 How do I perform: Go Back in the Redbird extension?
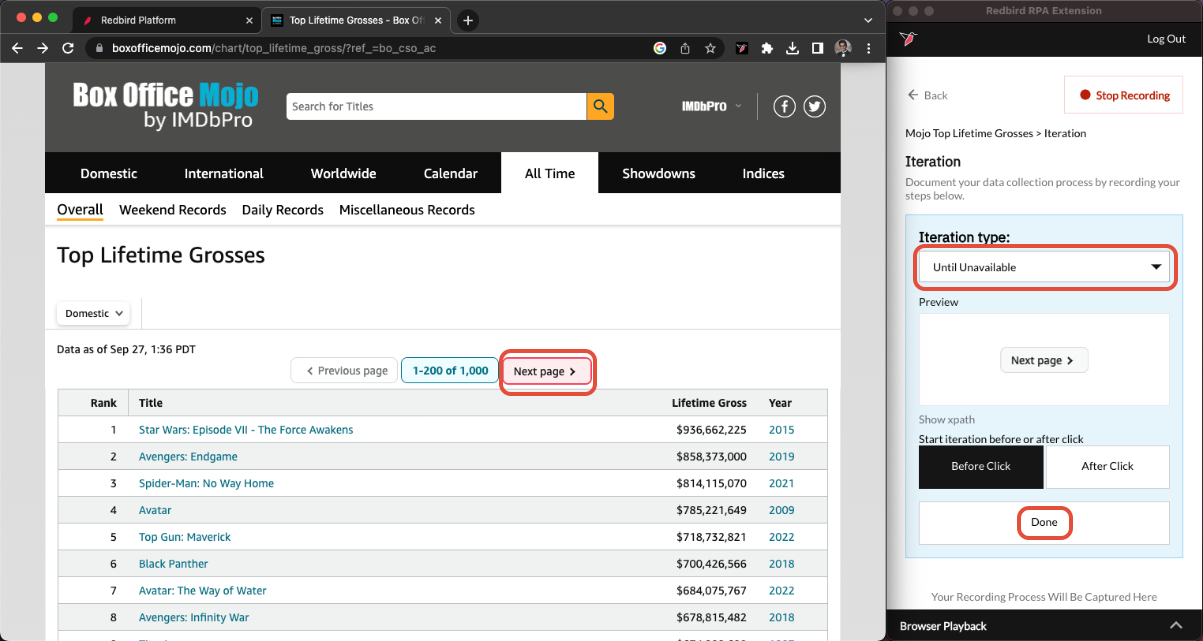tap(928, 95)
